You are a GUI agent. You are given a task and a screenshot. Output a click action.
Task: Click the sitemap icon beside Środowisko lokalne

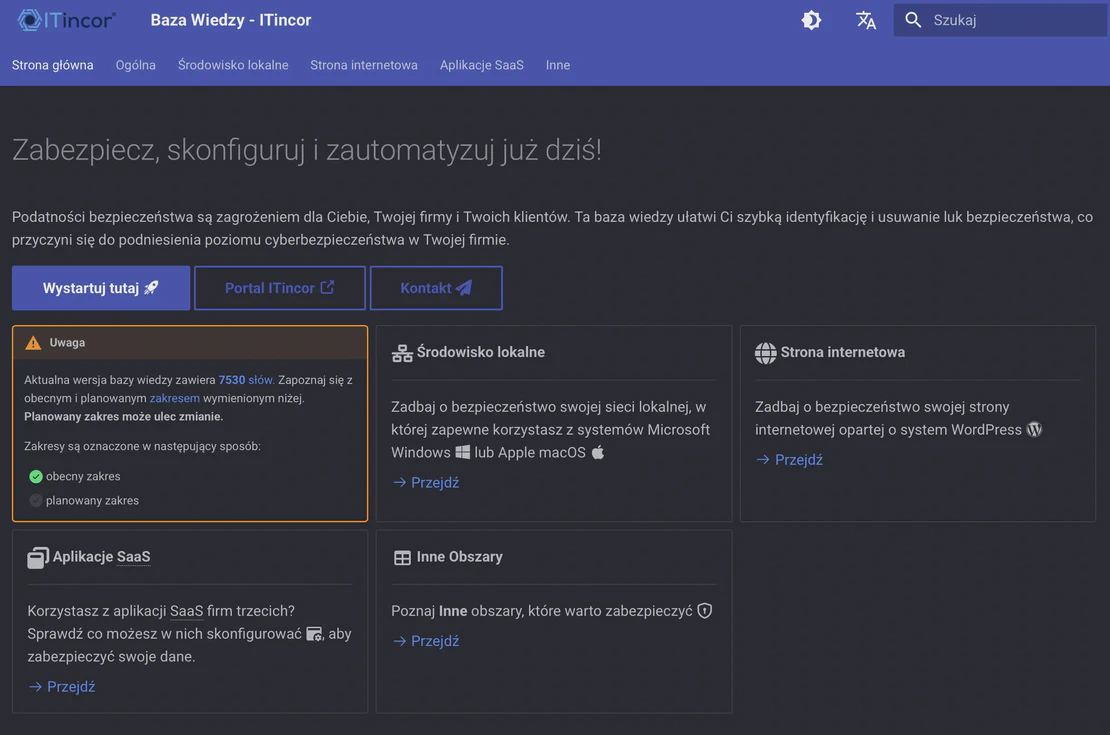click(402, 351)
